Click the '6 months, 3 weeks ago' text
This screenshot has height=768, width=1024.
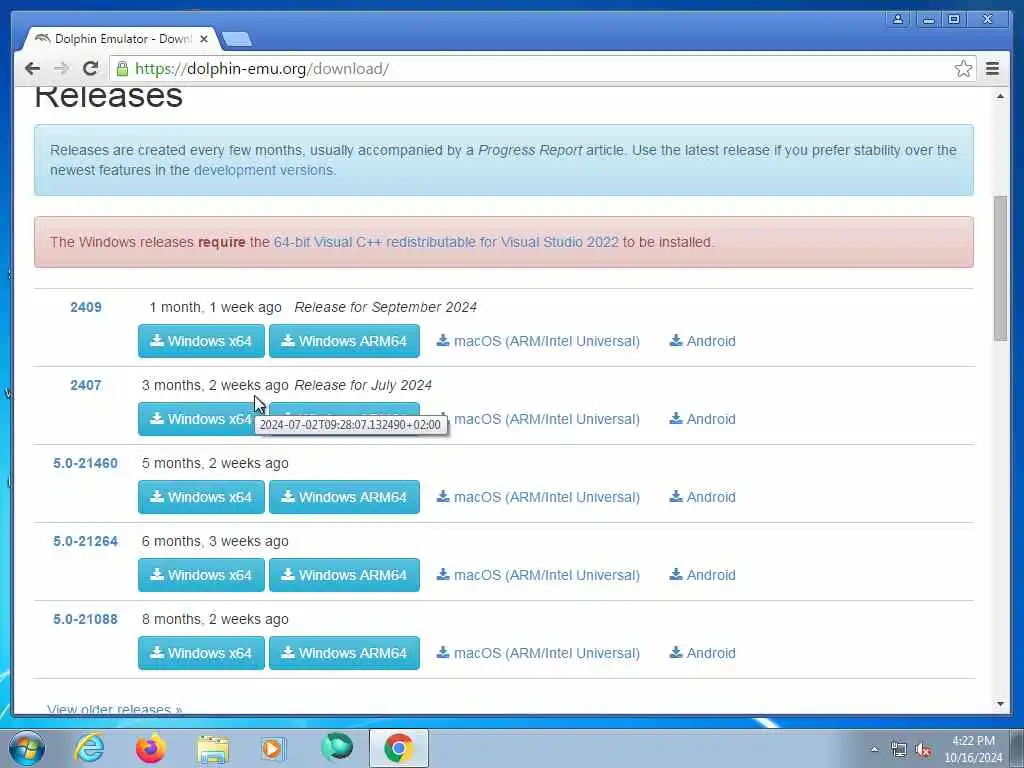pyautogui.click(x=215, y=541)
